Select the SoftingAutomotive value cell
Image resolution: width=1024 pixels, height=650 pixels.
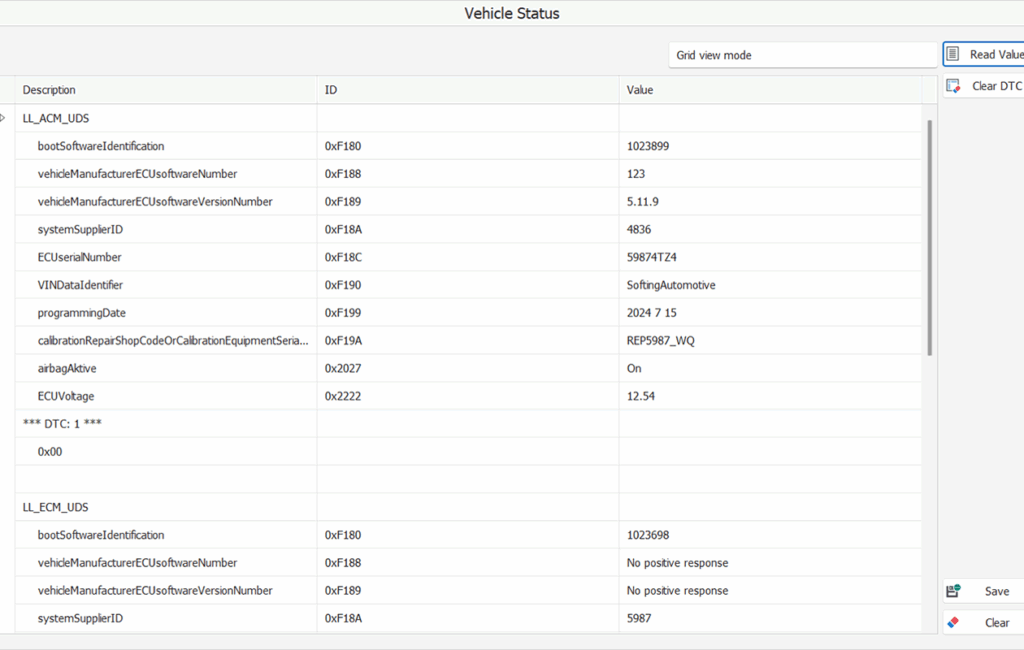pyautogui.click(x=770, y=285)
